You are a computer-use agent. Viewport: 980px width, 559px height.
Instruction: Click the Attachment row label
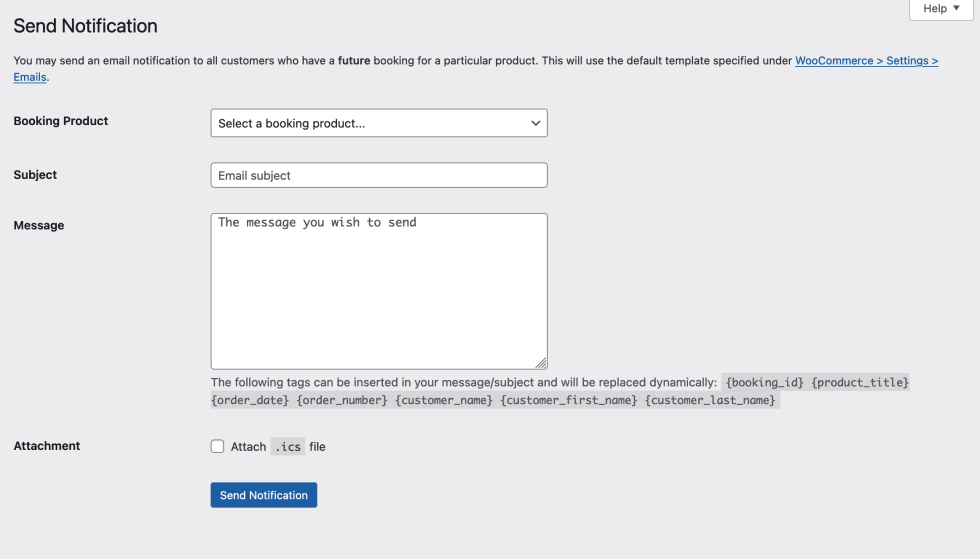point(47,446)
